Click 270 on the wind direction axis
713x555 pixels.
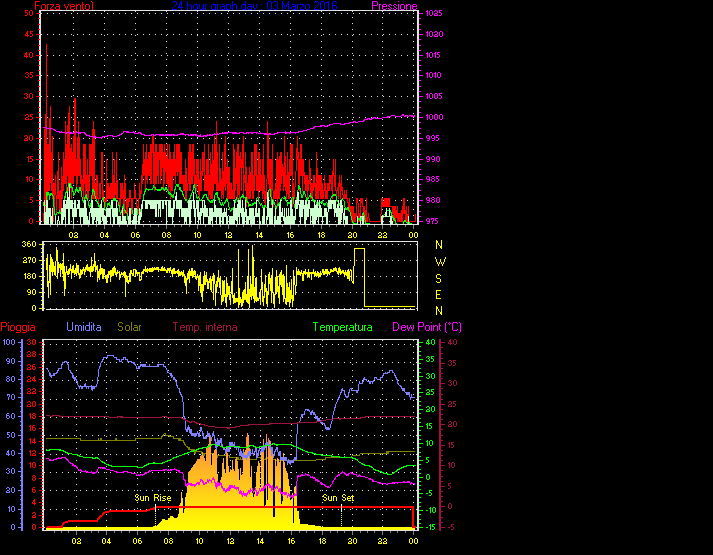29,260
